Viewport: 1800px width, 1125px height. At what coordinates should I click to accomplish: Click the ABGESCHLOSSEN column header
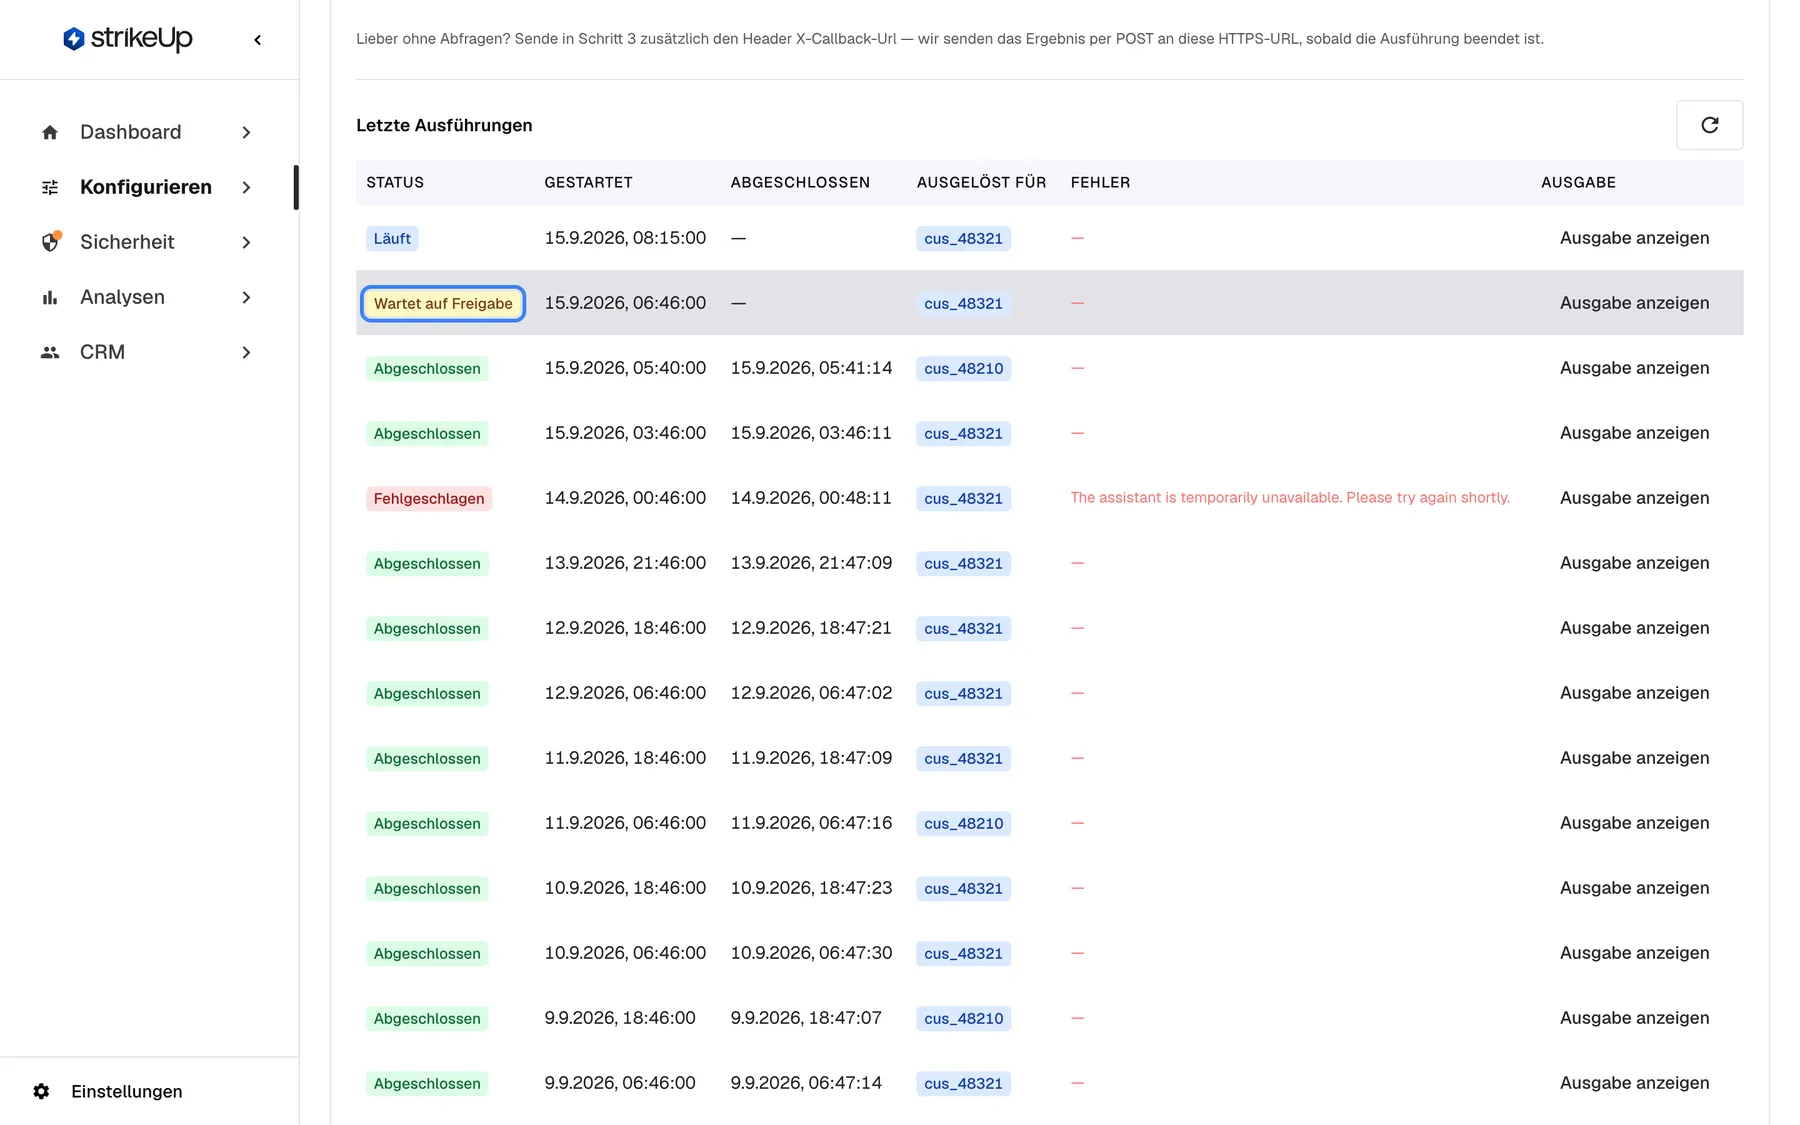click(x=800, y=182)
